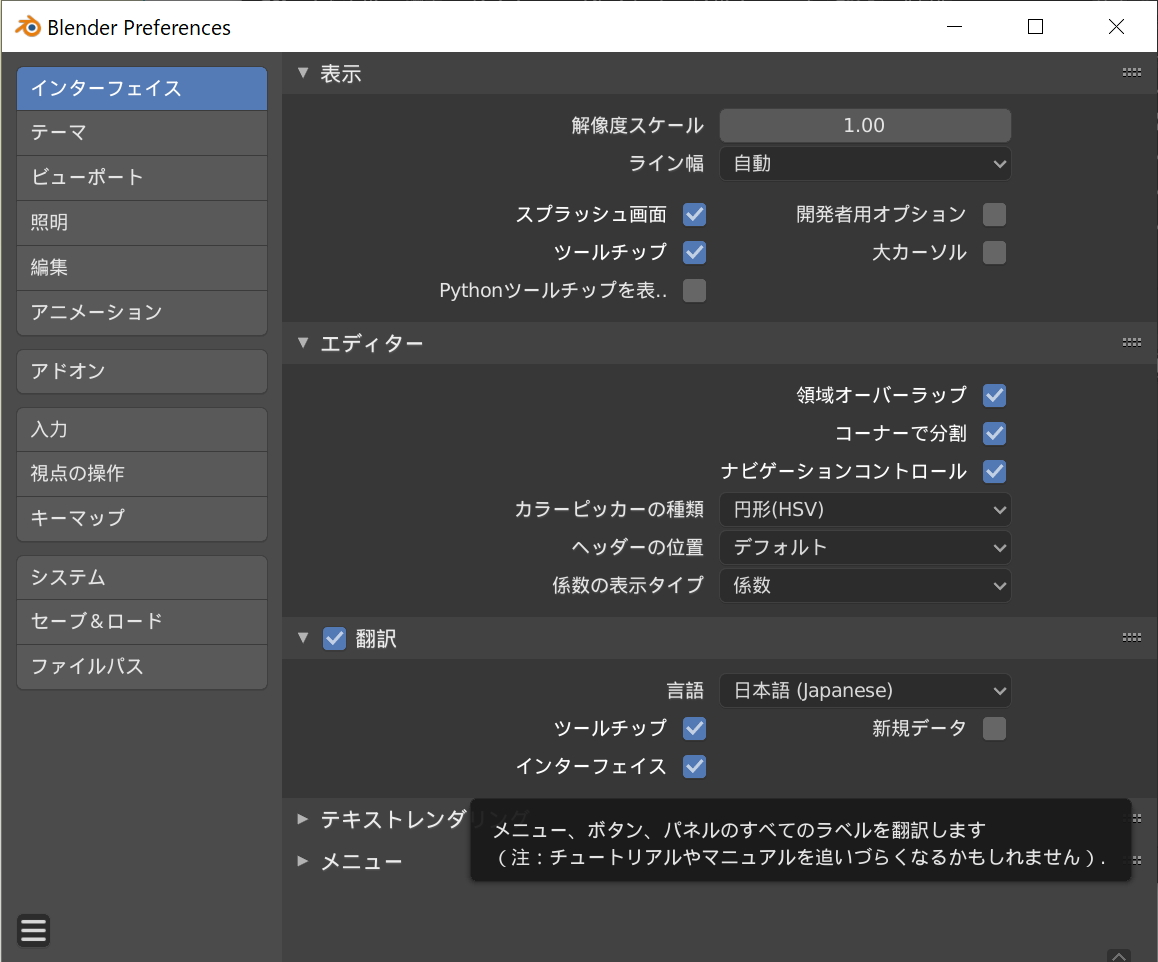
Task: Click the エディター panel drag grip icon
Action: click(x=1131, y=343)
